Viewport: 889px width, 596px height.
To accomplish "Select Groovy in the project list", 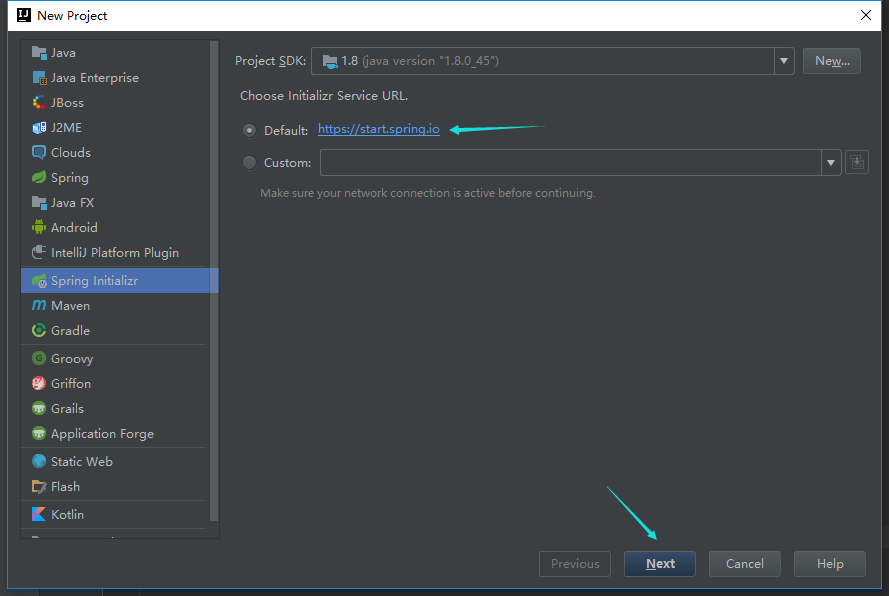I will pos(114,358).
